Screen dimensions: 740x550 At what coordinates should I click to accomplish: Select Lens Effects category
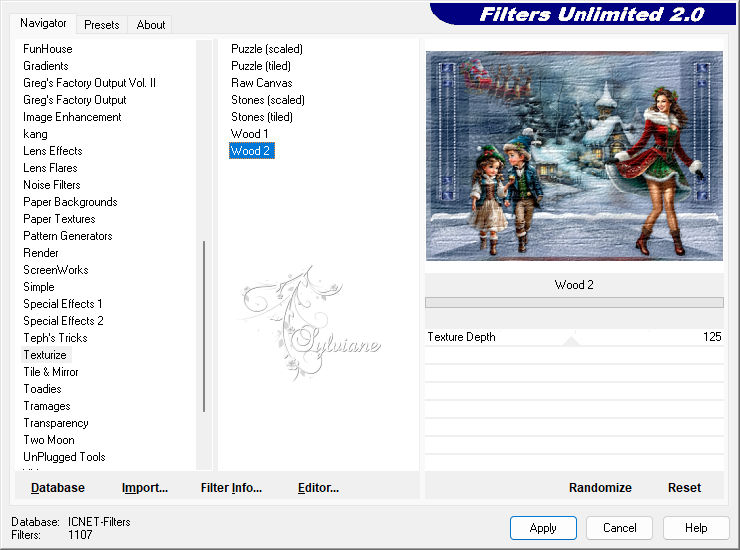(x=53, y=151)
